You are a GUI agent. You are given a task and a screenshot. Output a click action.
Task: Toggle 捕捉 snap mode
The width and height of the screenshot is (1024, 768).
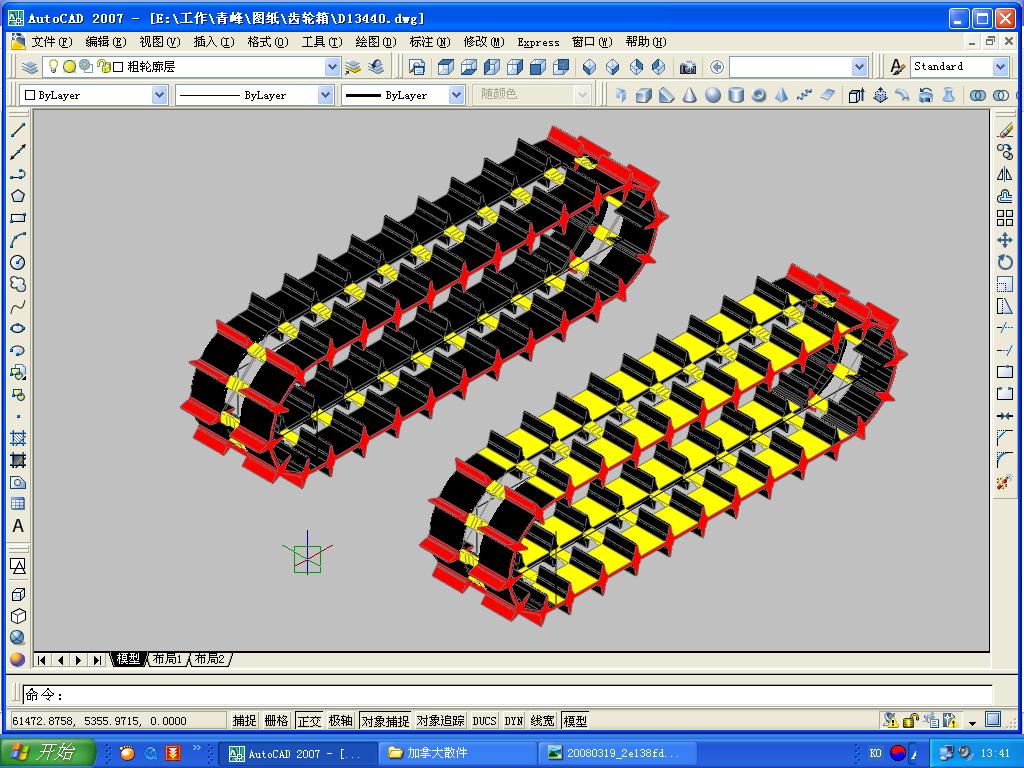(244, 720)
